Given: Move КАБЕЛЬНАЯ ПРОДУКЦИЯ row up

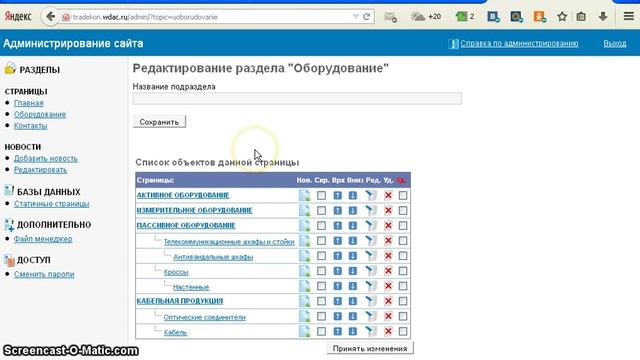Looking at the screenshot, I should (338, 301).
